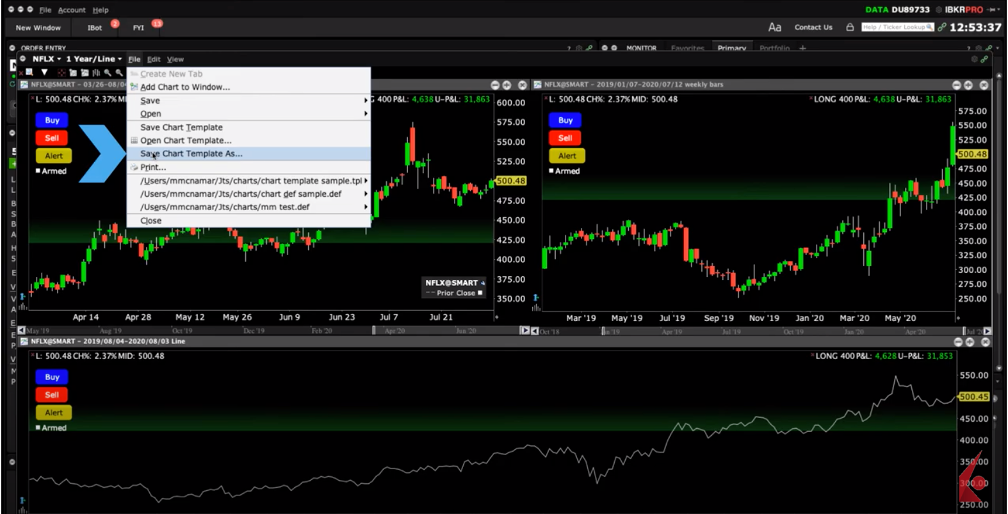Select Save Chart Template As... menu entry

click(x=191, y=154)
